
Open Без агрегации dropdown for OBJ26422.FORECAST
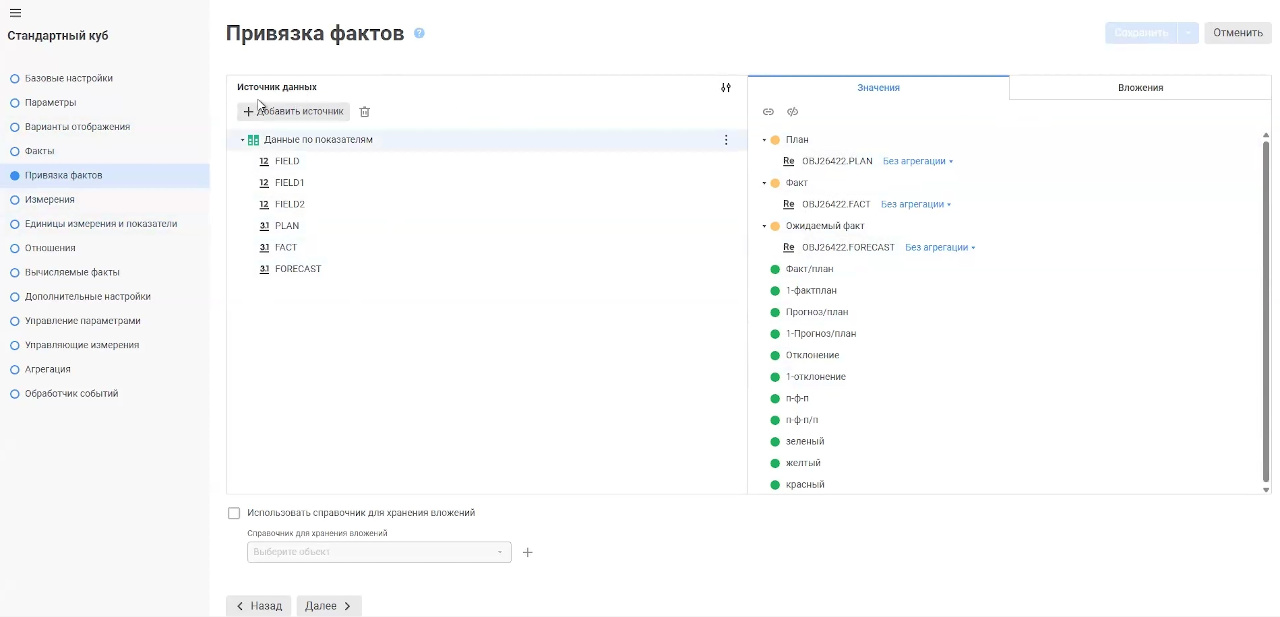[940, 247]
